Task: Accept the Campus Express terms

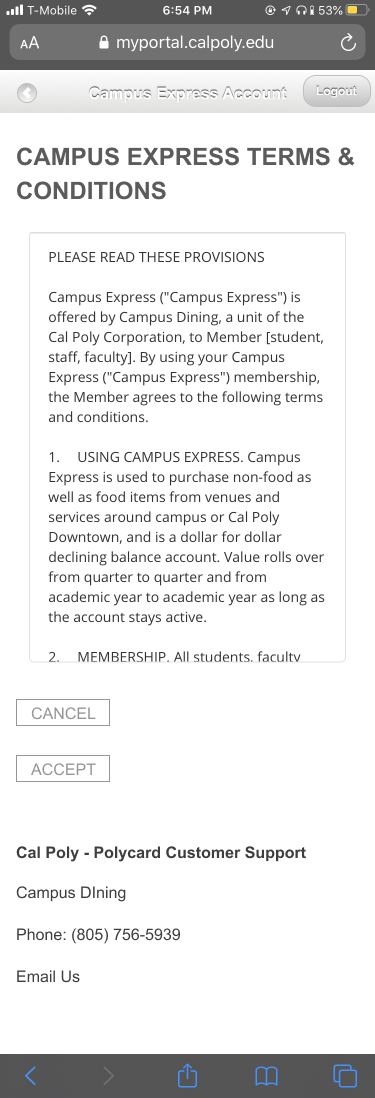Action: click(x=63, y=769)
